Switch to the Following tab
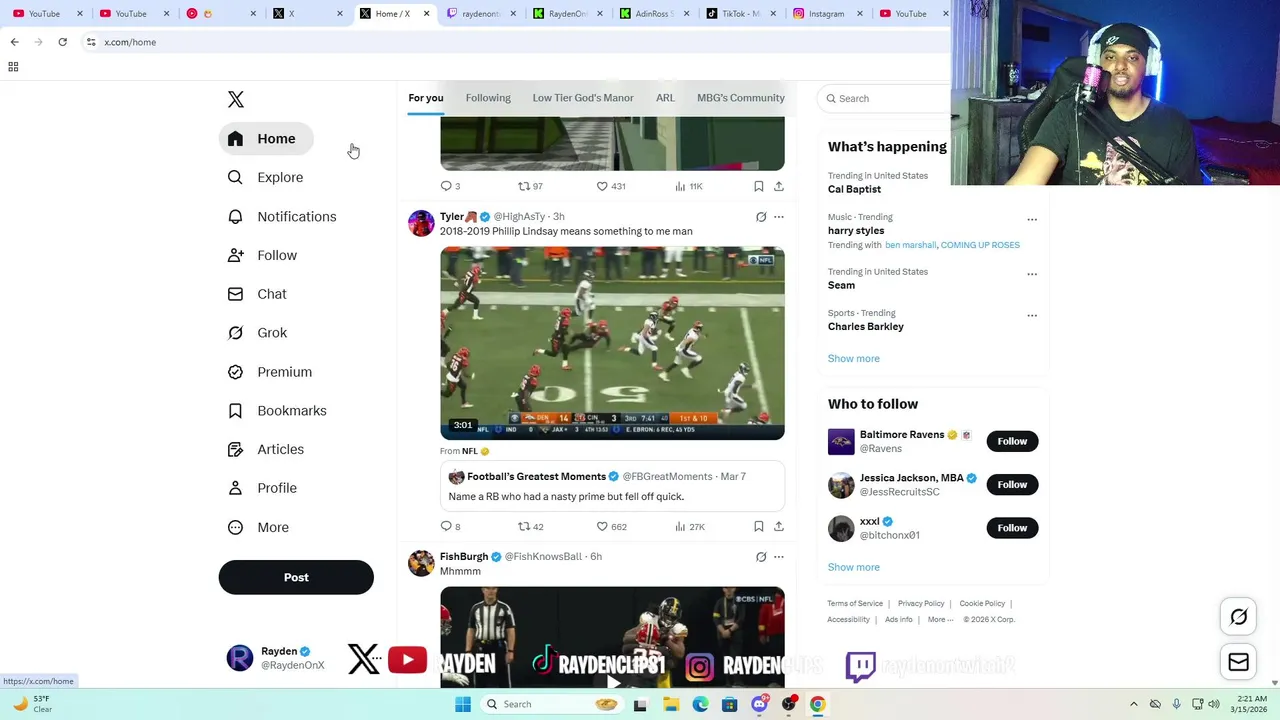Screen dimensions: 1280x720 488,98
